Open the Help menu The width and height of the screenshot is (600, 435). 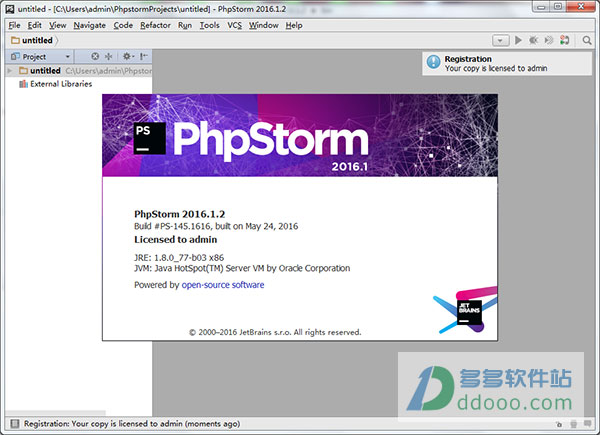click(x=294, y=25)
